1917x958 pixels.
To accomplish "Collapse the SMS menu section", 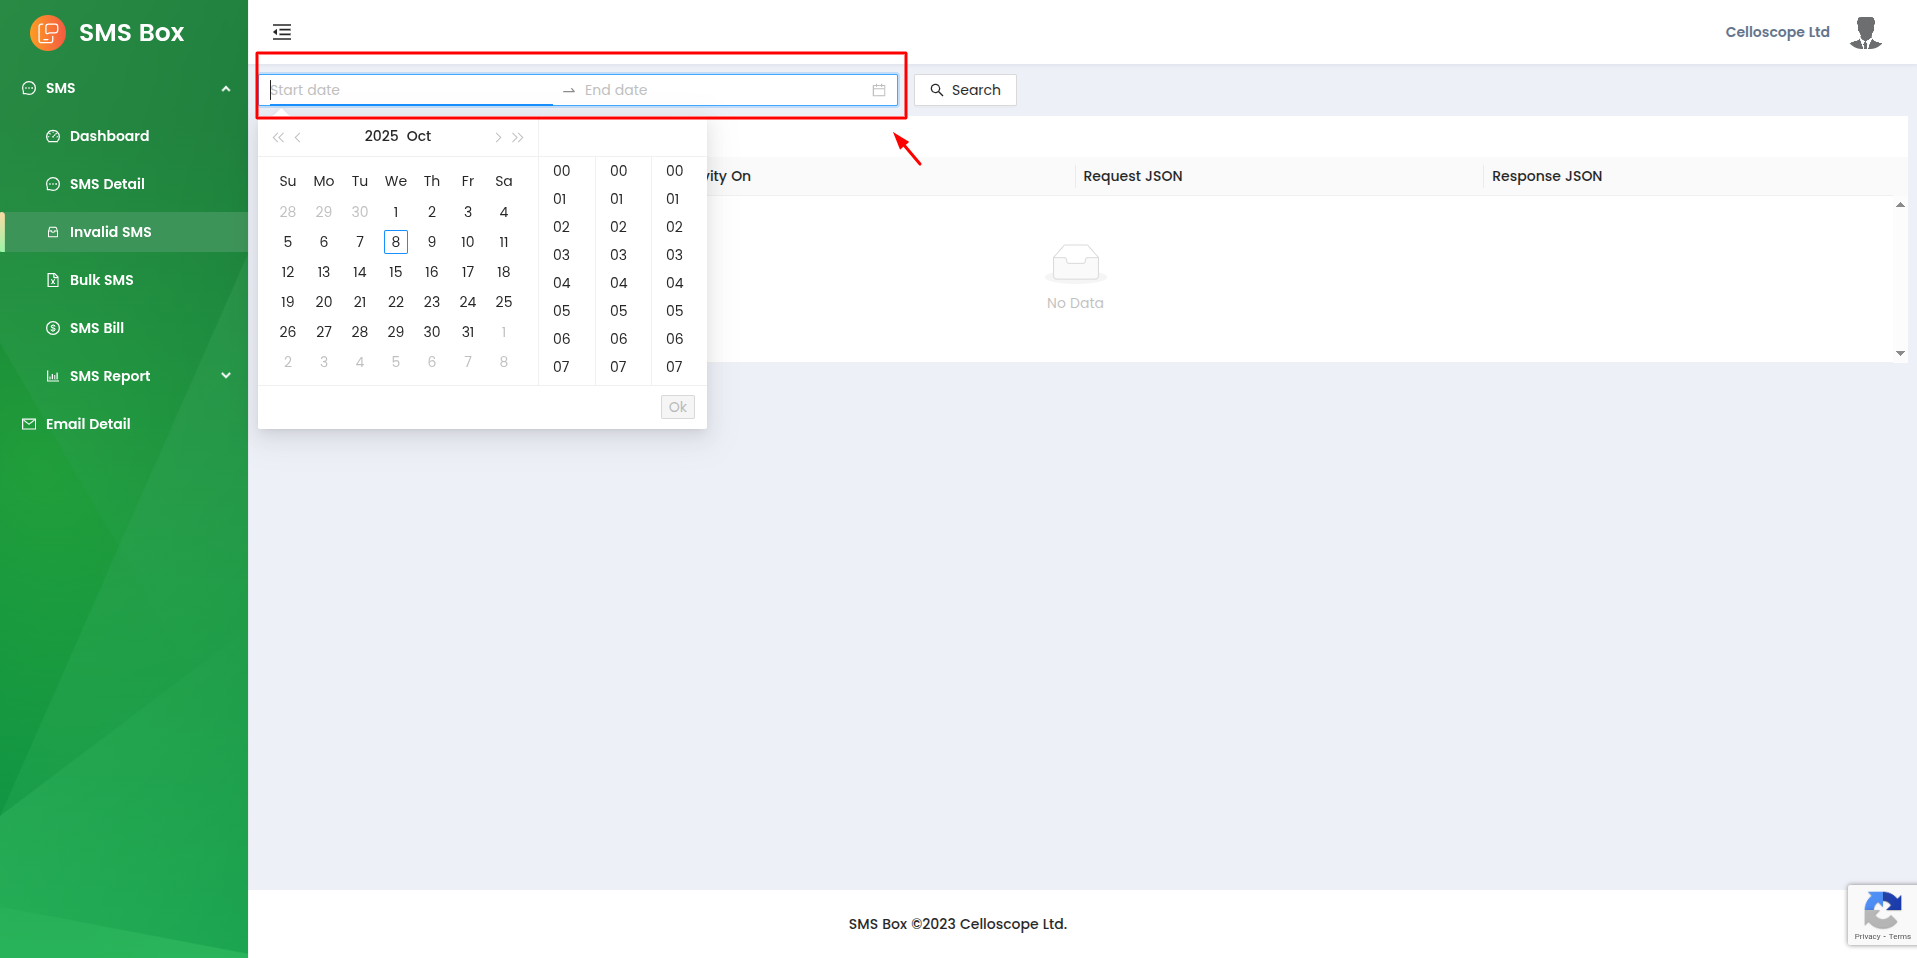I will 226,88.
